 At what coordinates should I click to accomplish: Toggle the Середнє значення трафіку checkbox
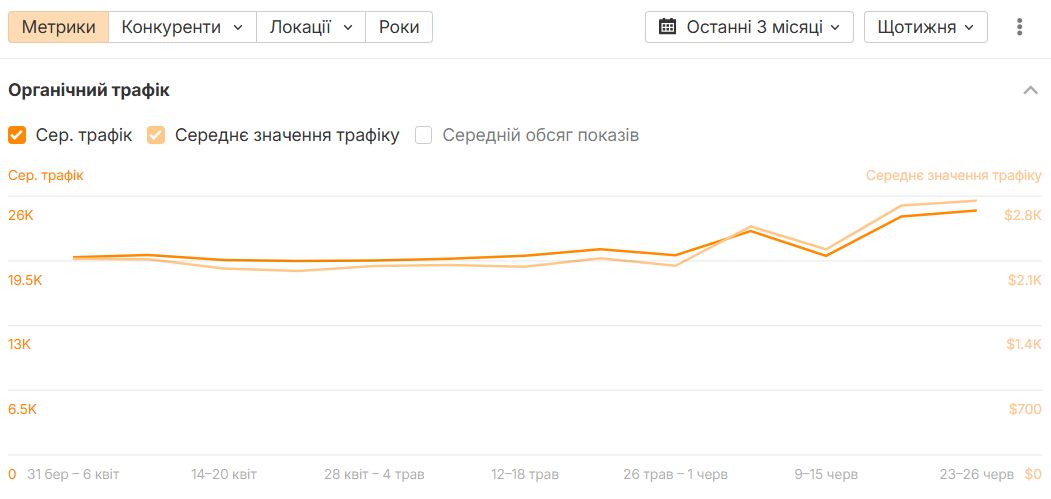156,135
